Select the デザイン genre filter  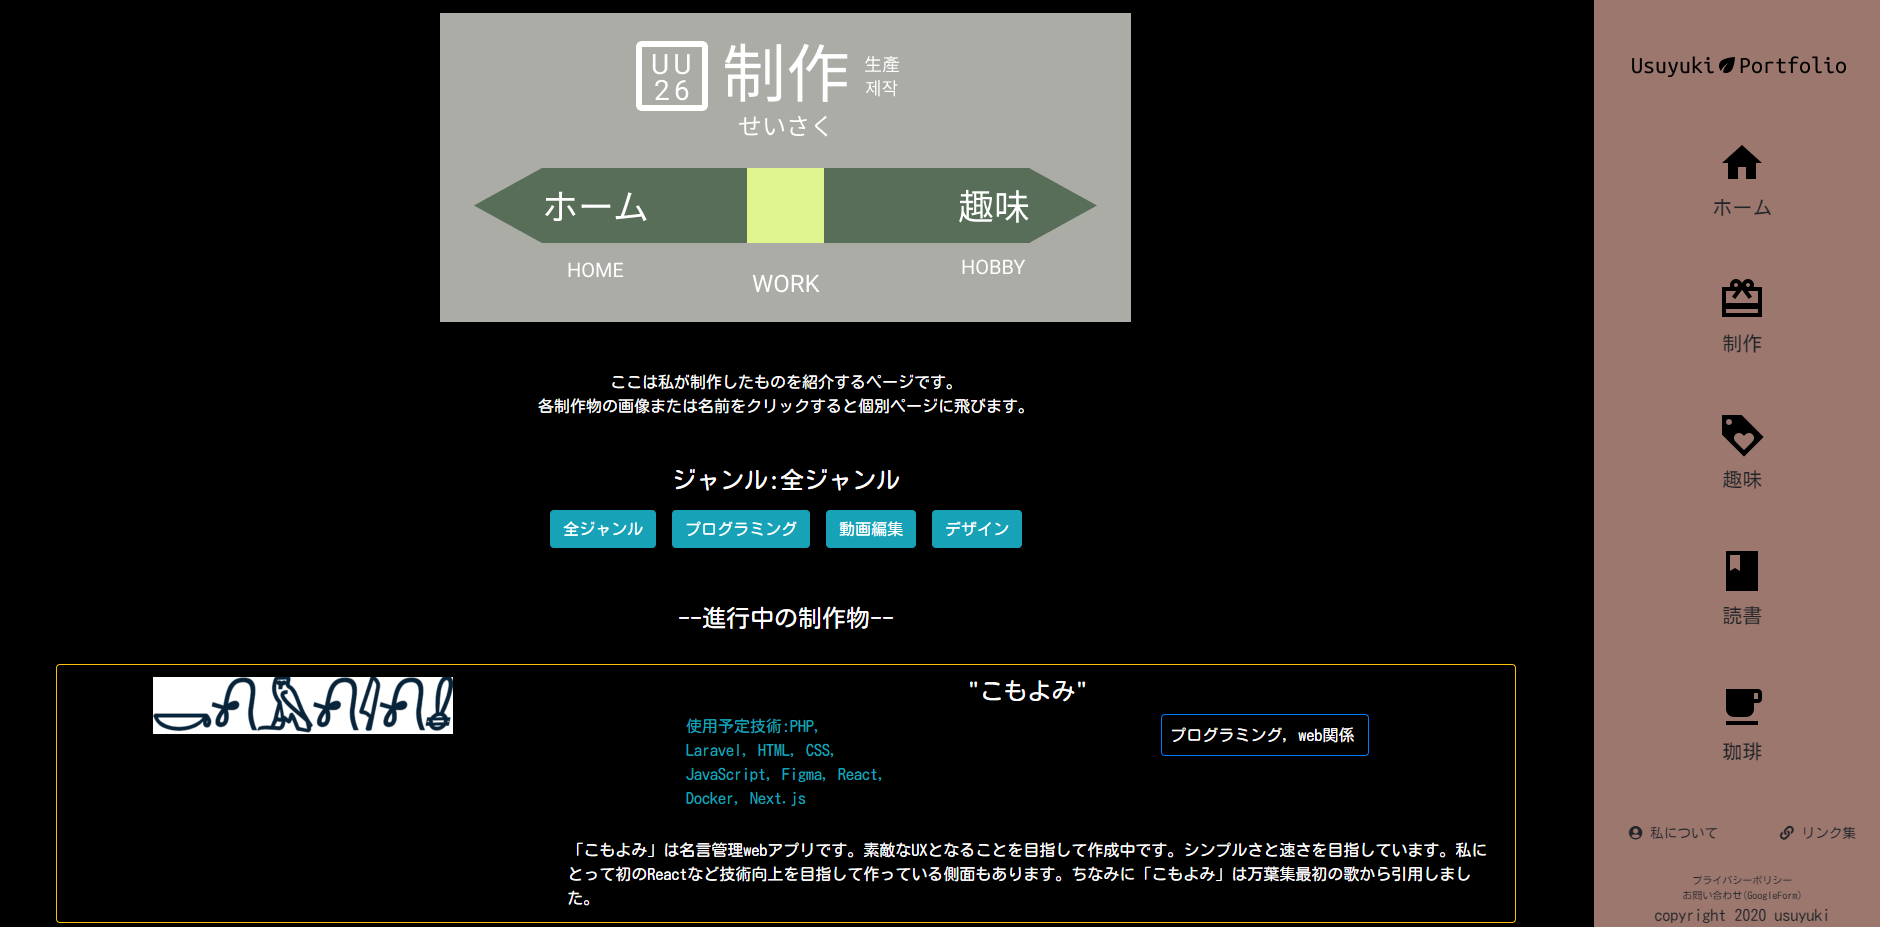pos(976,529)
